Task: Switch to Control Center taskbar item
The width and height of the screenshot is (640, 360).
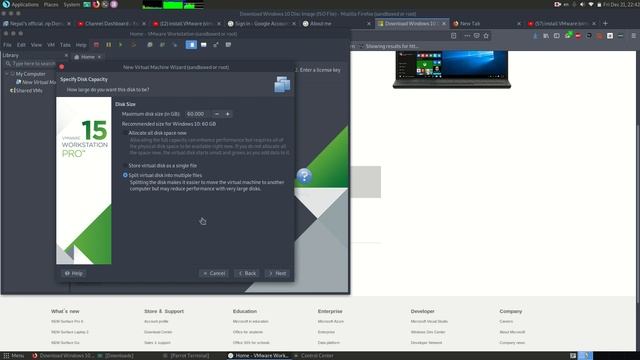Action: pyautogui.click(x=313, y=356)
